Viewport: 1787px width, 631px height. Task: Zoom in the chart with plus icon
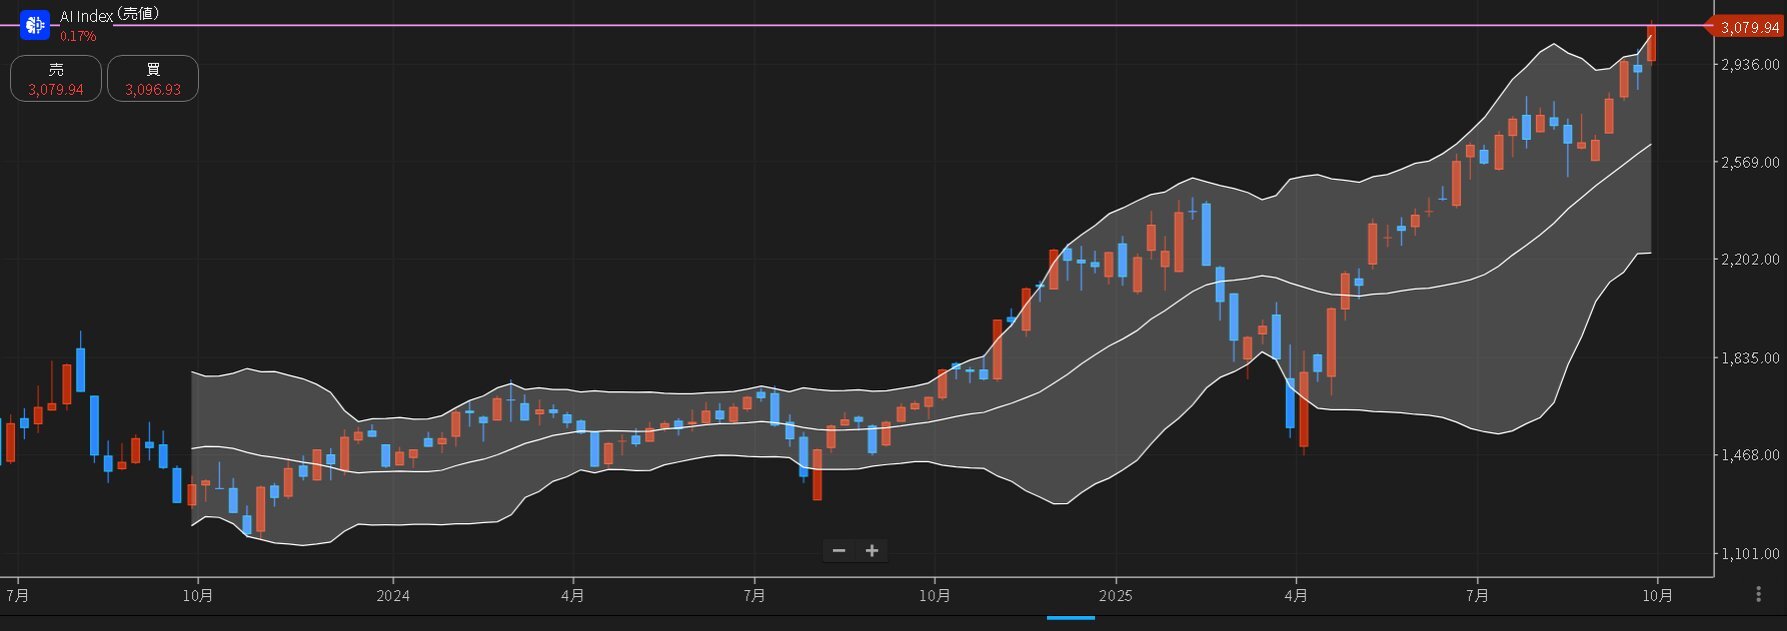pos(872,551)
